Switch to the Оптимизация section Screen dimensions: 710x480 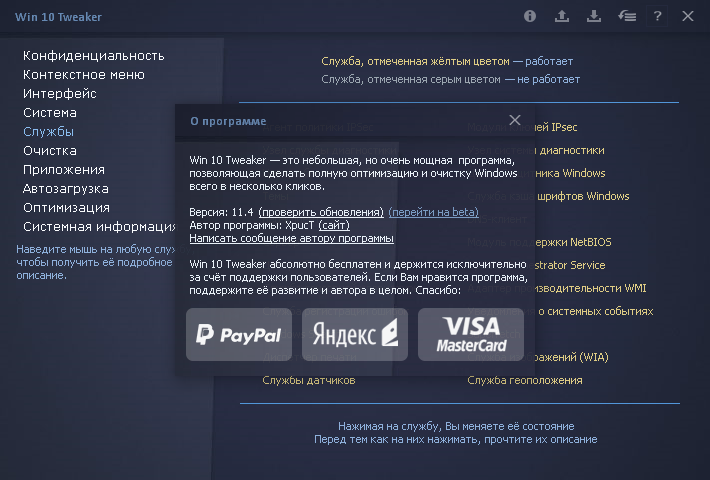click(67, 208)
